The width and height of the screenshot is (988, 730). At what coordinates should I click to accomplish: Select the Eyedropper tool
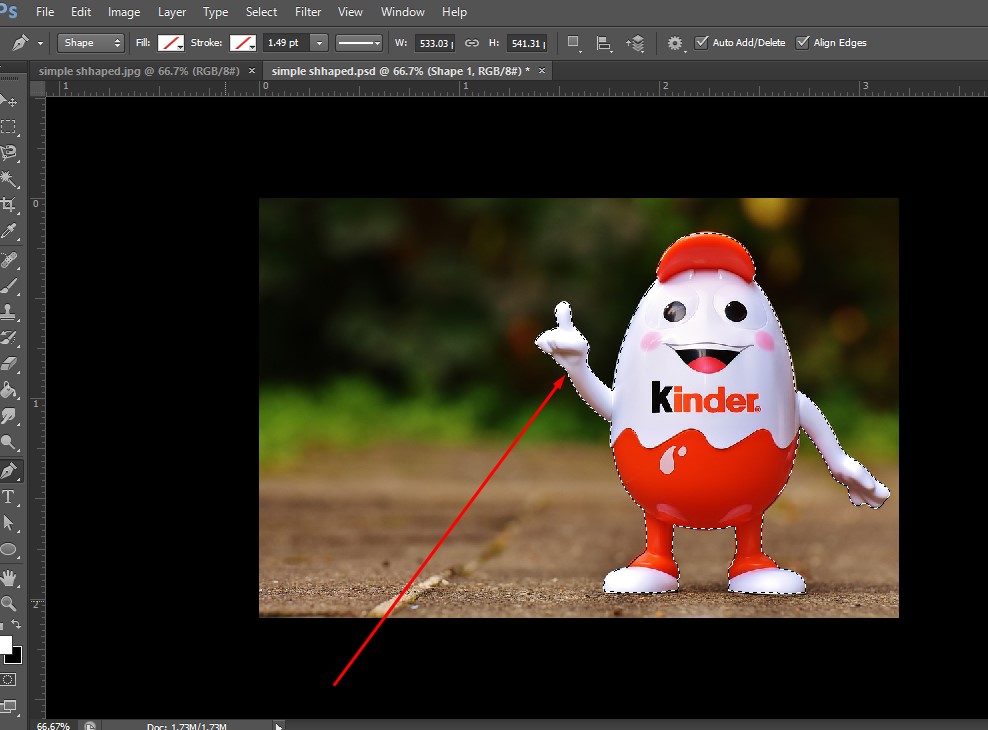tap(9, 231)
